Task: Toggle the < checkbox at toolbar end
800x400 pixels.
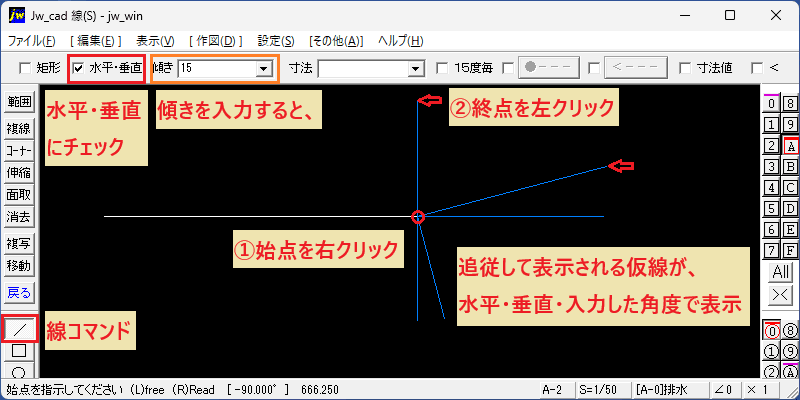Action: 757,68
